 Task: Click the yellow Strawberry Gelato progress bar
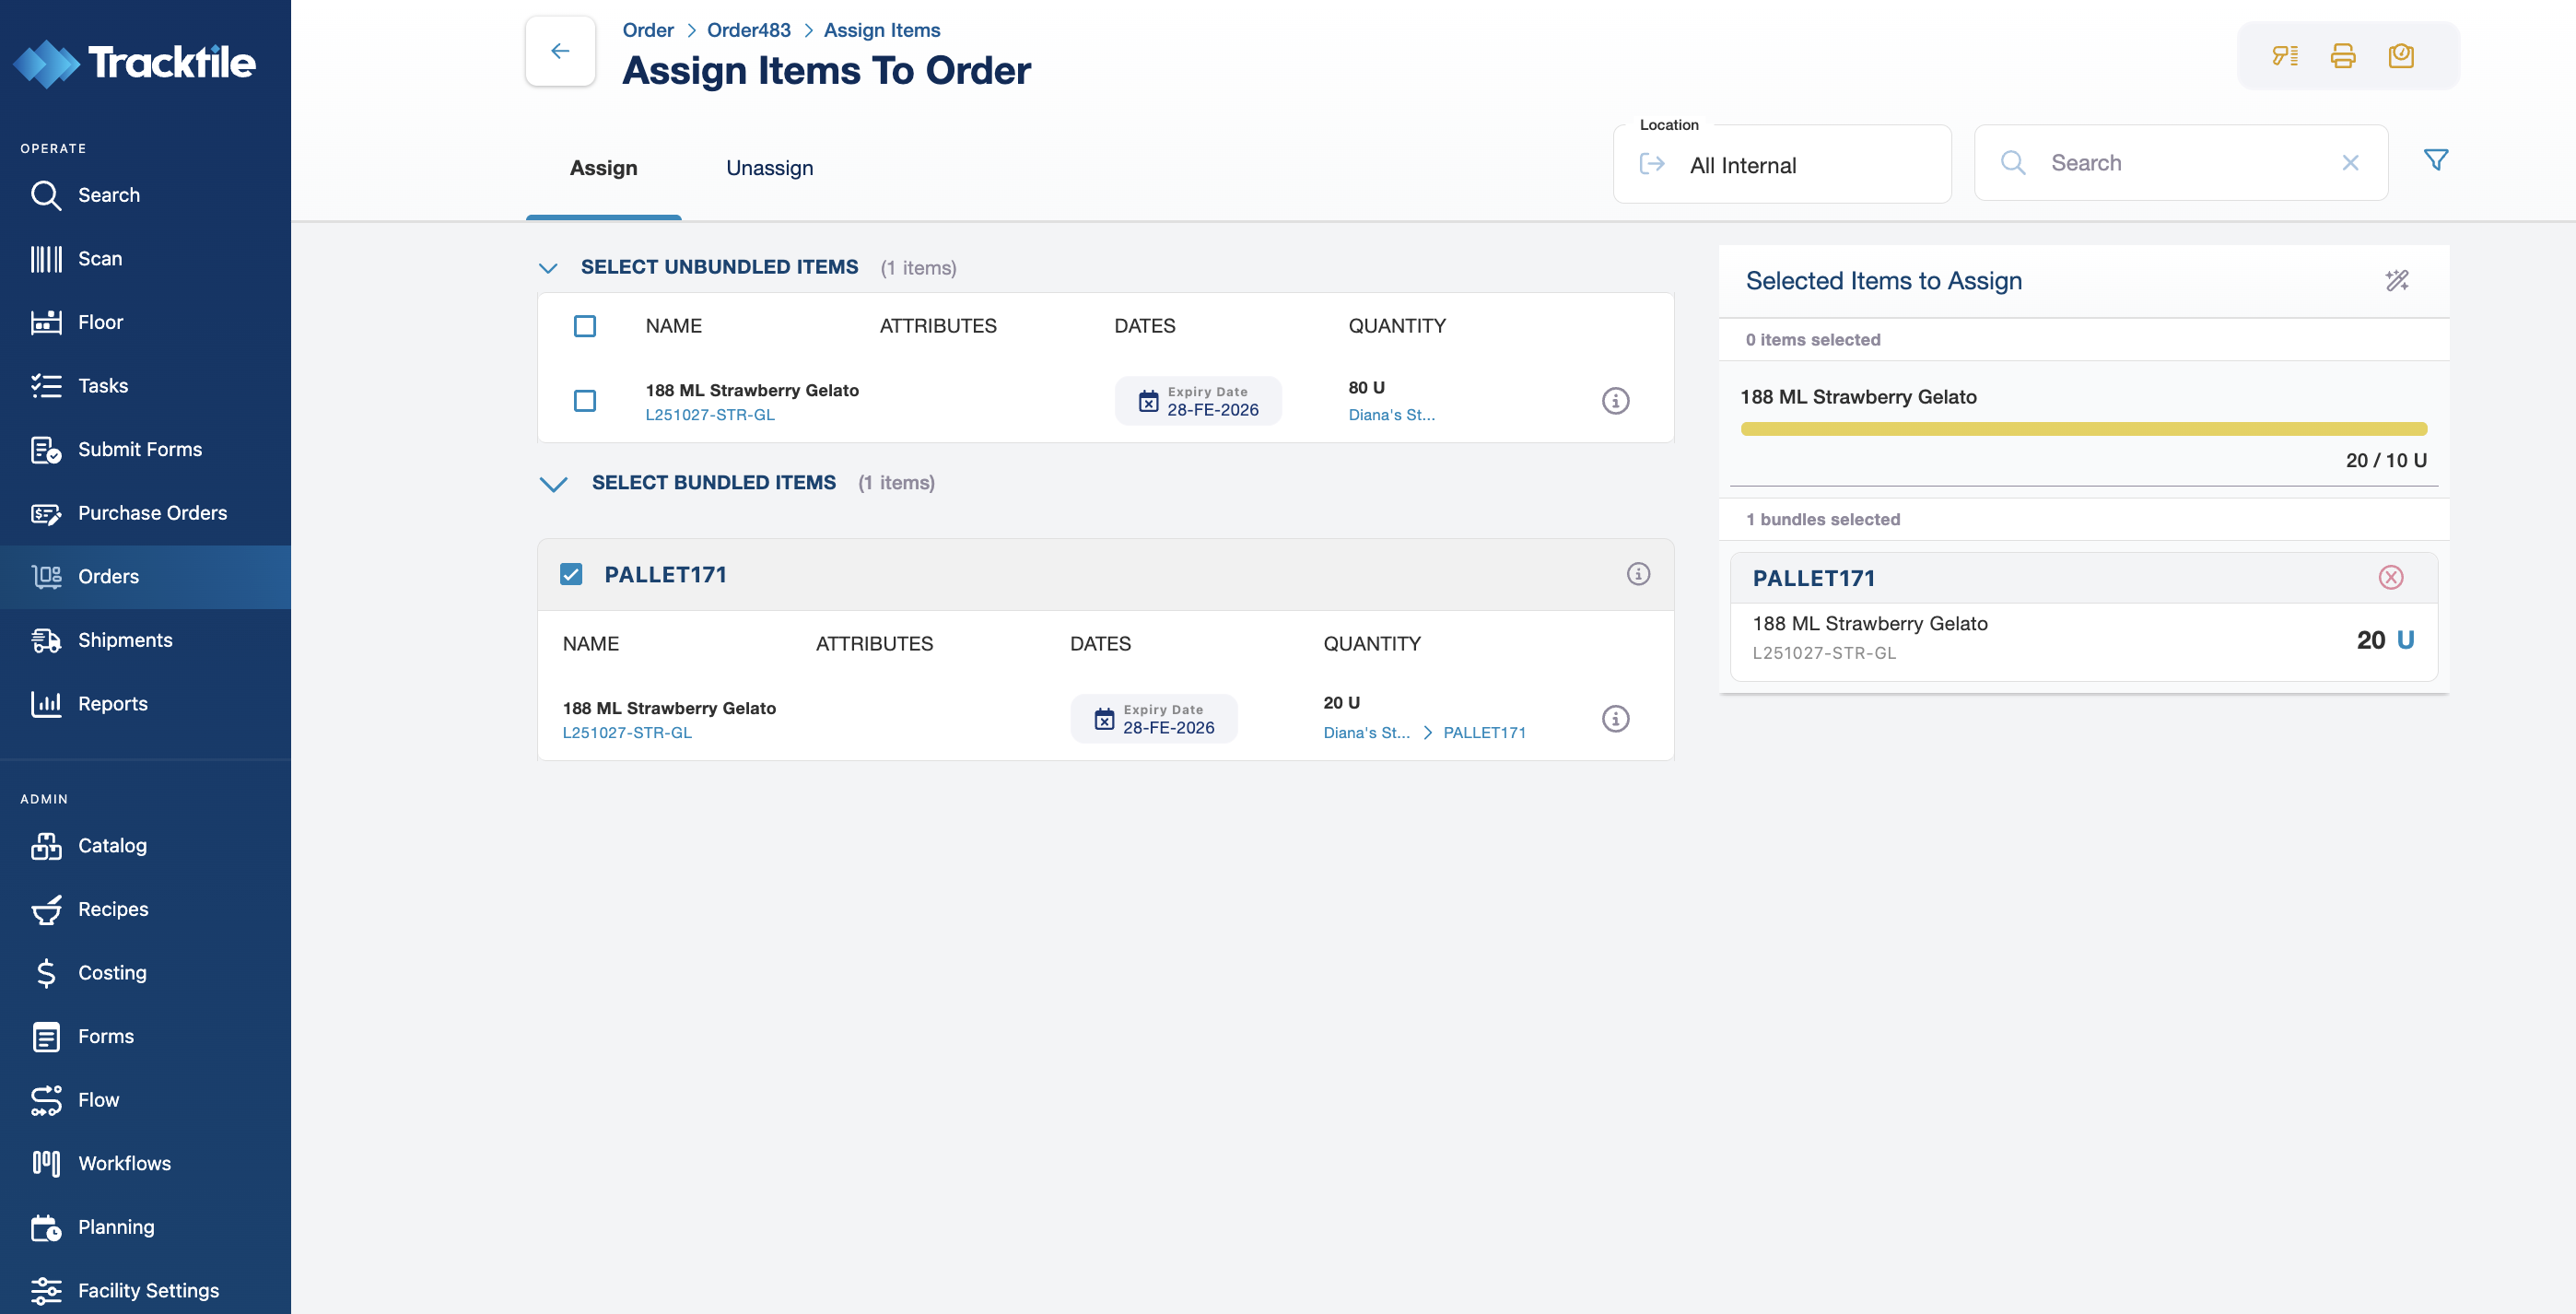point(2083,429)
